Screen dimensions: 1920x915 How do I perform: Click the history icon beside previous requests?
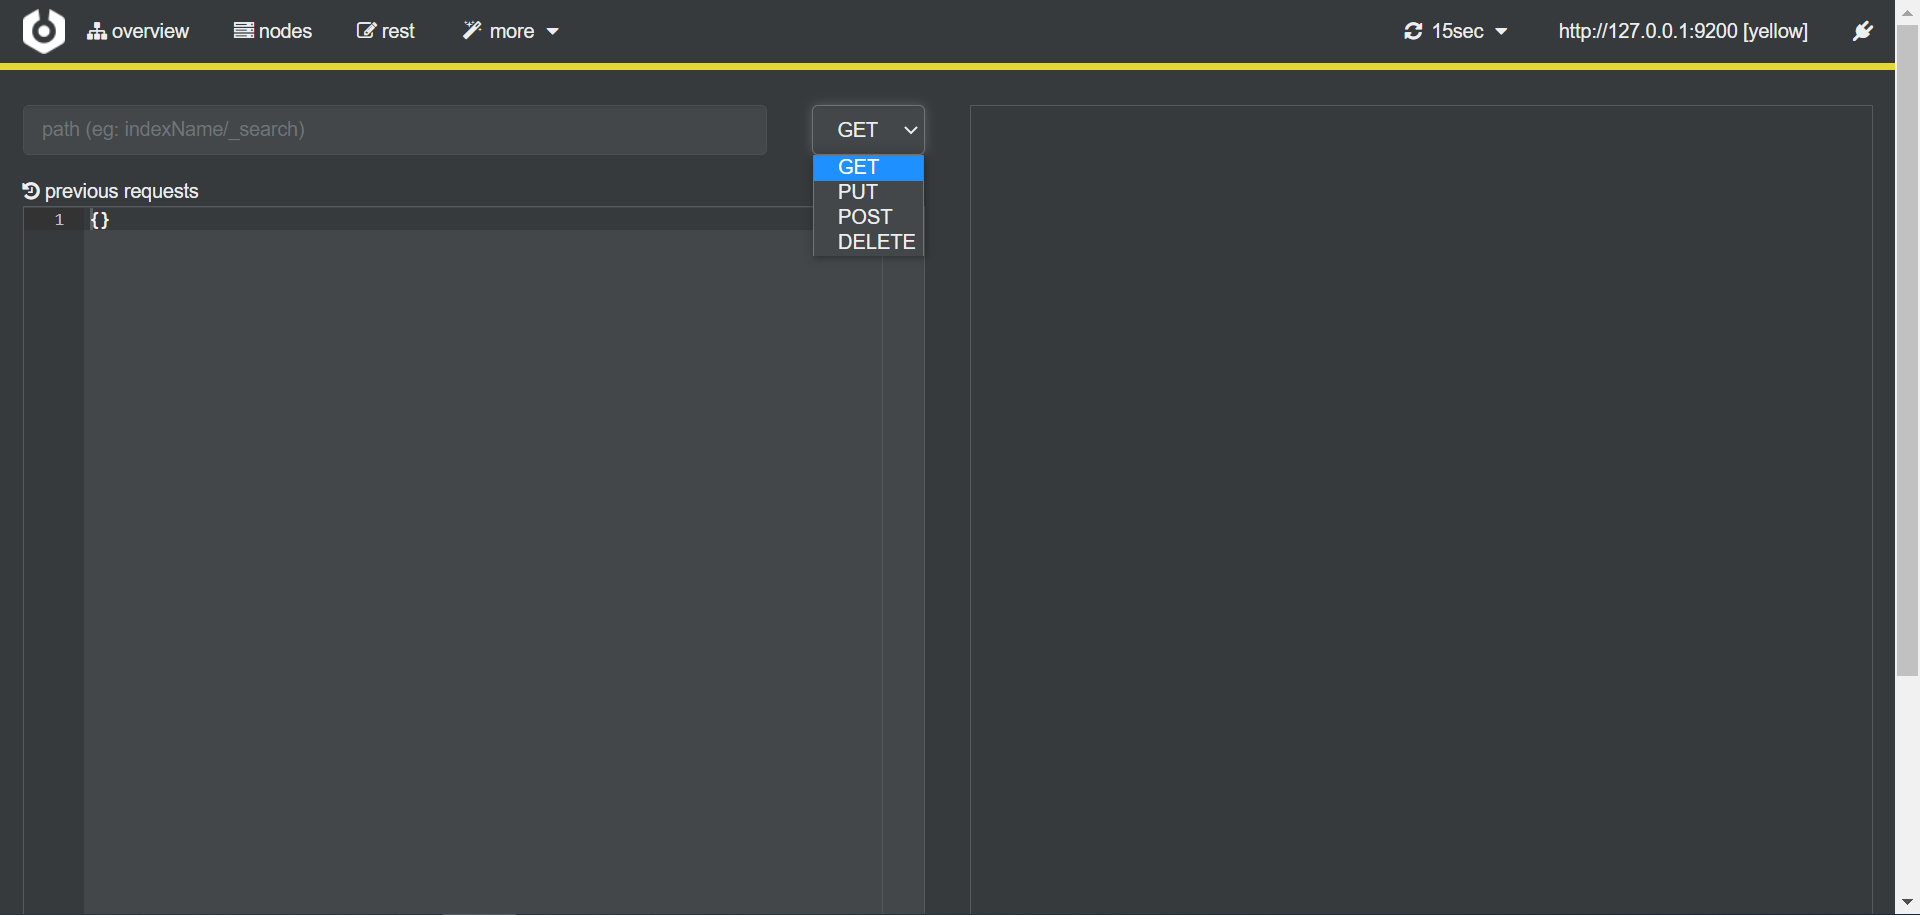click(31, 191)
